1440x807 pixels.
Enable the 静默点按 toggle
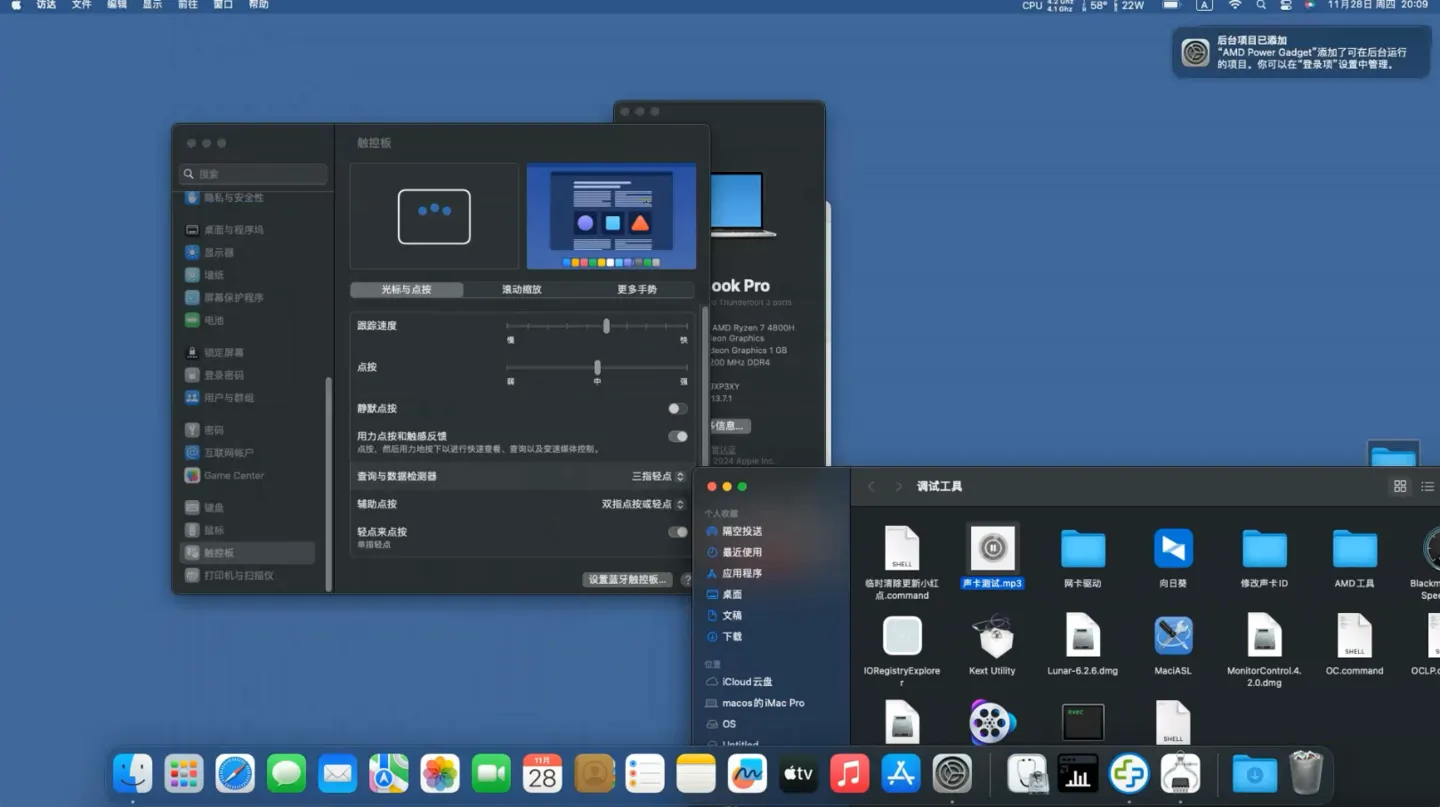[676, 408]
